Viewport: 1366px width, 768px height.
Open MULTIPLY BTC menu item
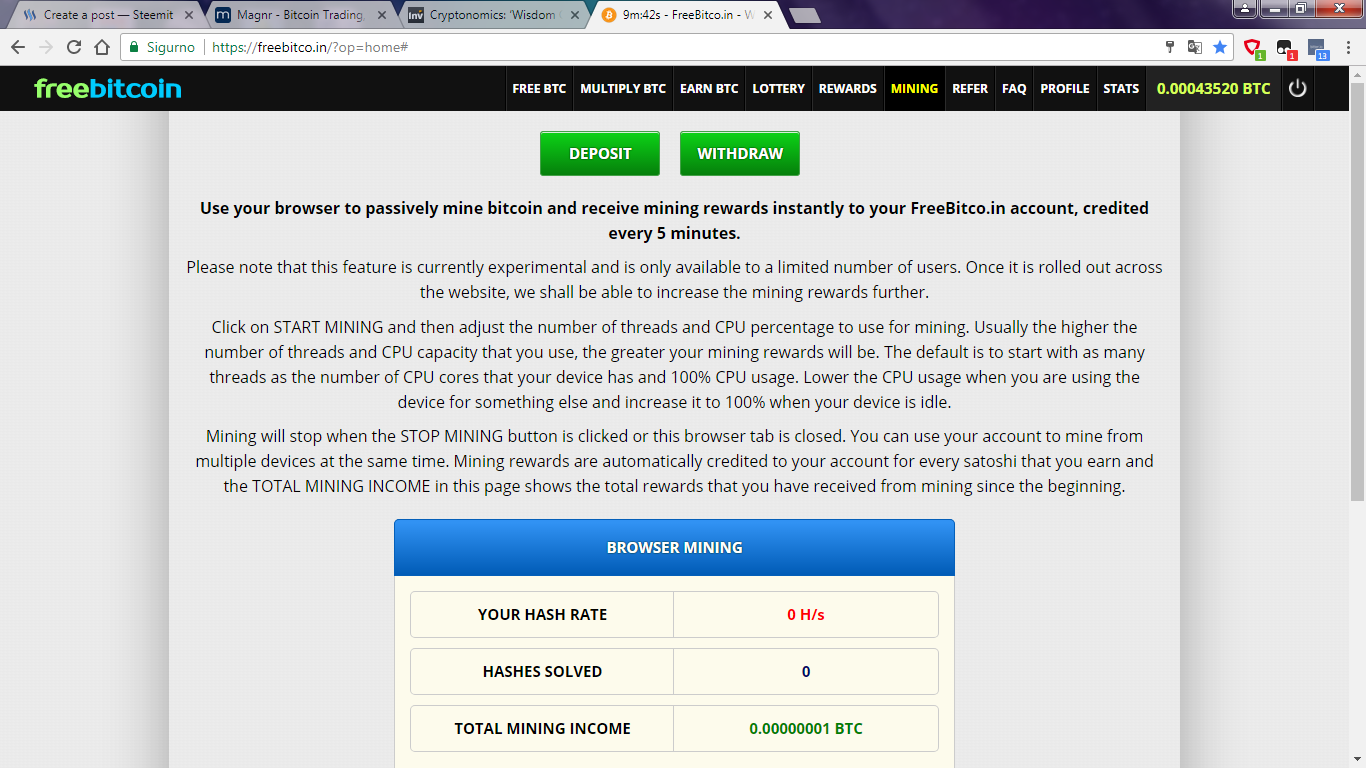click(x=623, y=89)
